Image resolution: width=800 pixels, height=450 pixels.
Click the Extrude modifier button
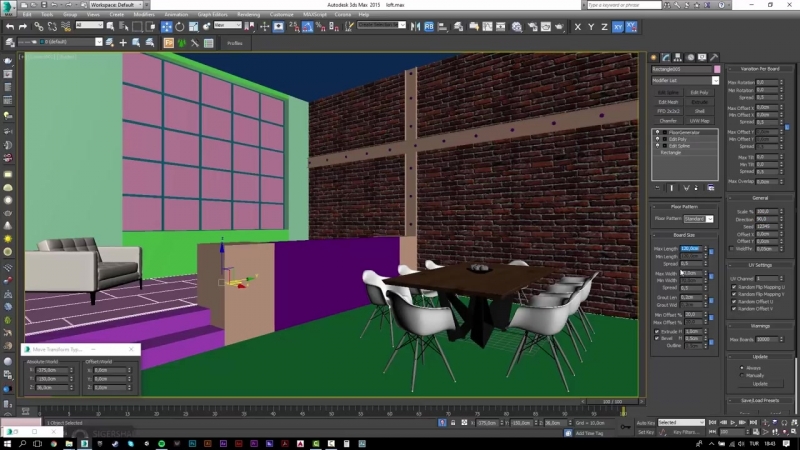pyautogui.click(x=699, y=102)
